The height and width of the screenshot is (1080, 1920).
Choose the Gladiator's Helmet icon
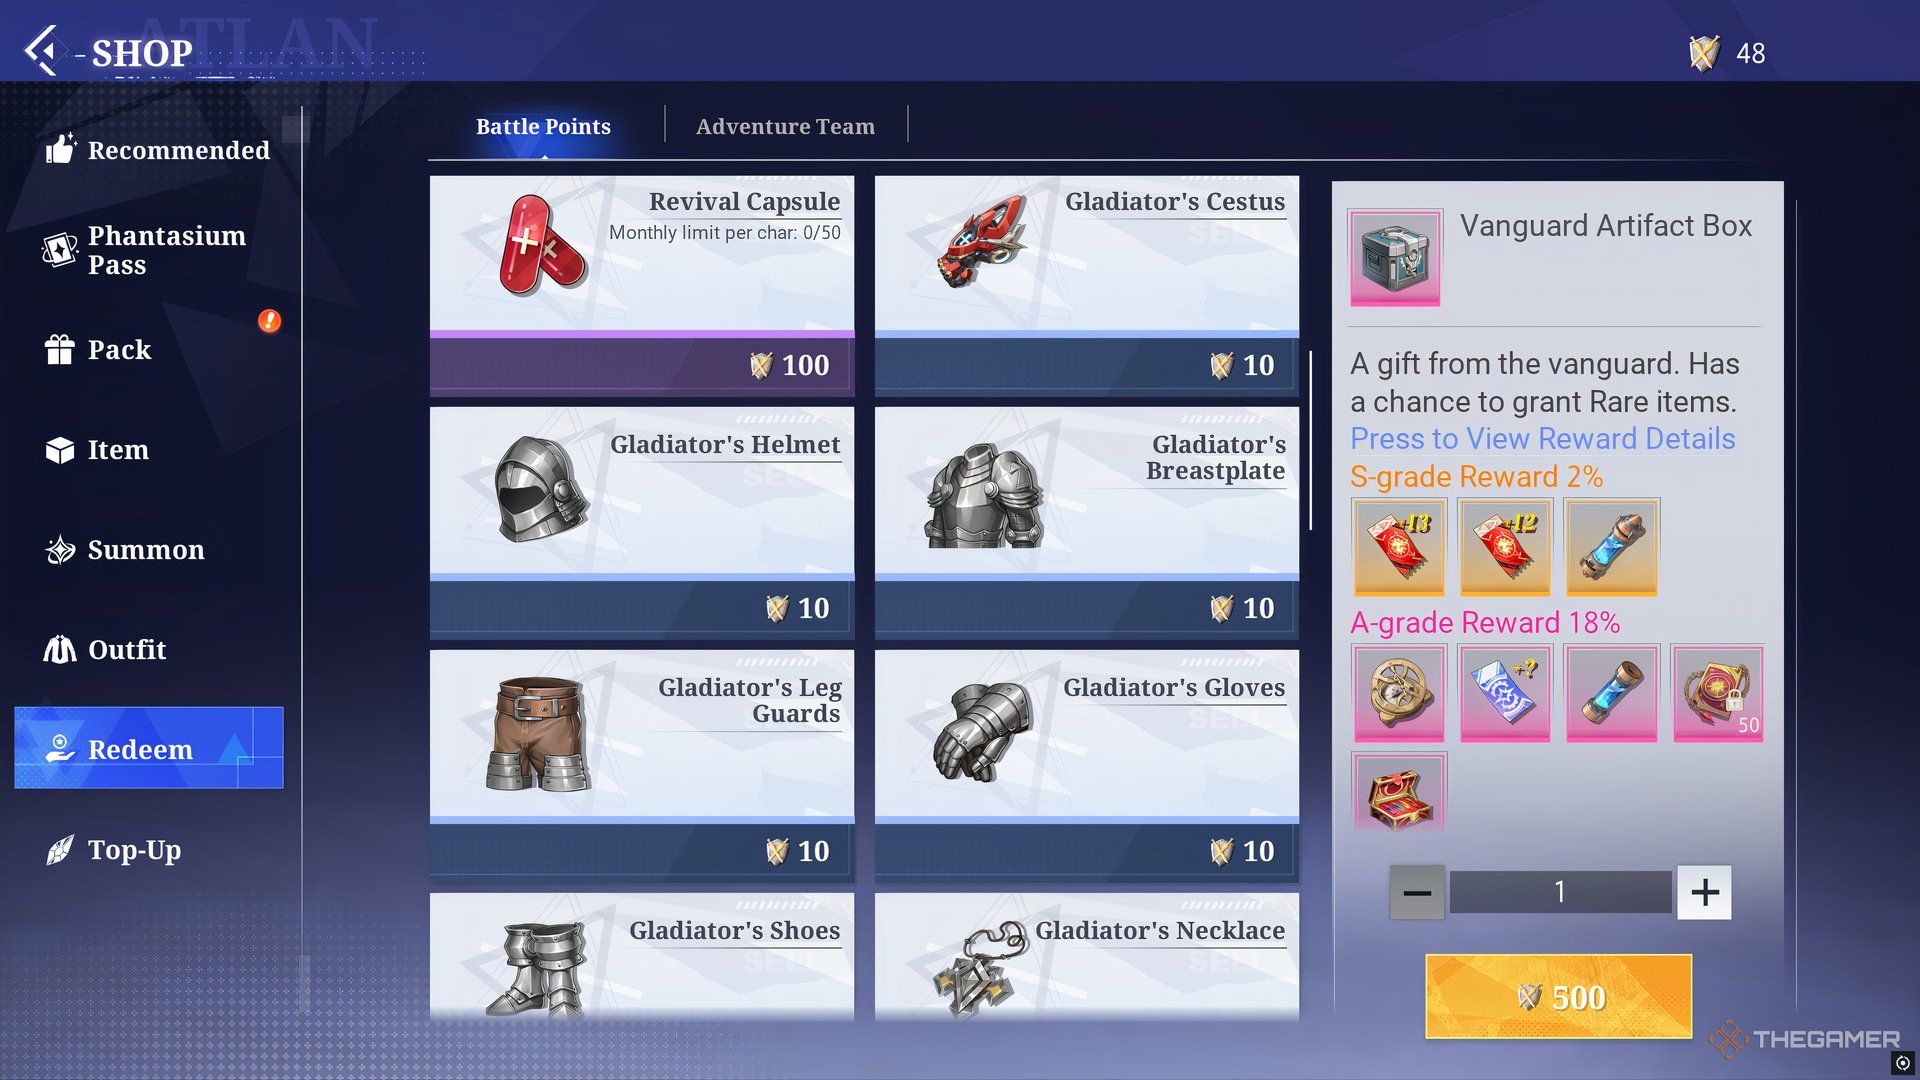coord(541,490)
